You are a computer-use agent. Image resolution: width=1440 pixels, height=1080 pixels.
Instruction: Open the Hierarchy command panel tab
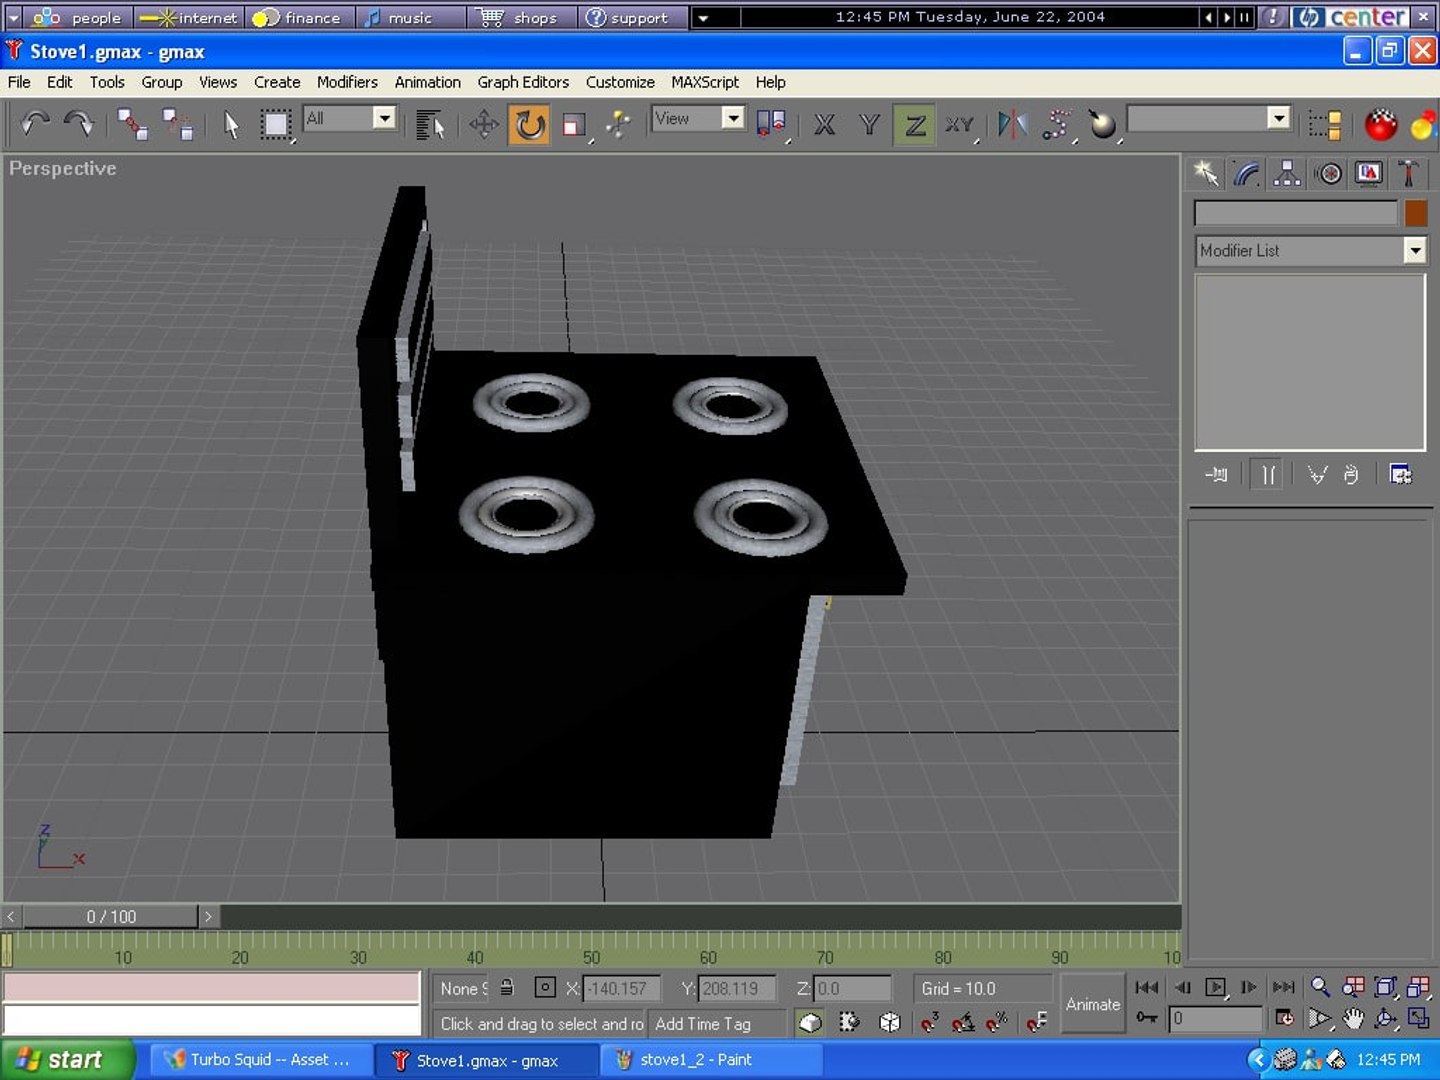click(x=1287, y=174)
